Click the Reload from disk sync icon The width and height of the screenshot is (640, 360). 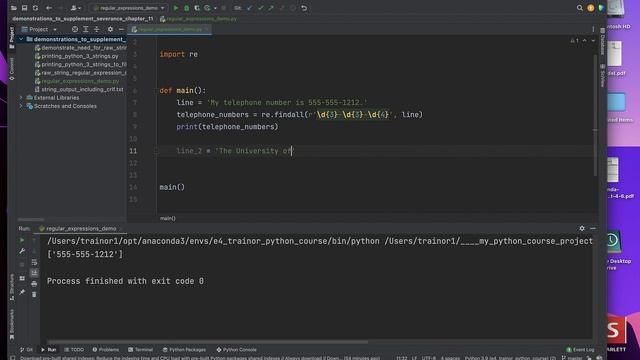(x=36, y=8)
